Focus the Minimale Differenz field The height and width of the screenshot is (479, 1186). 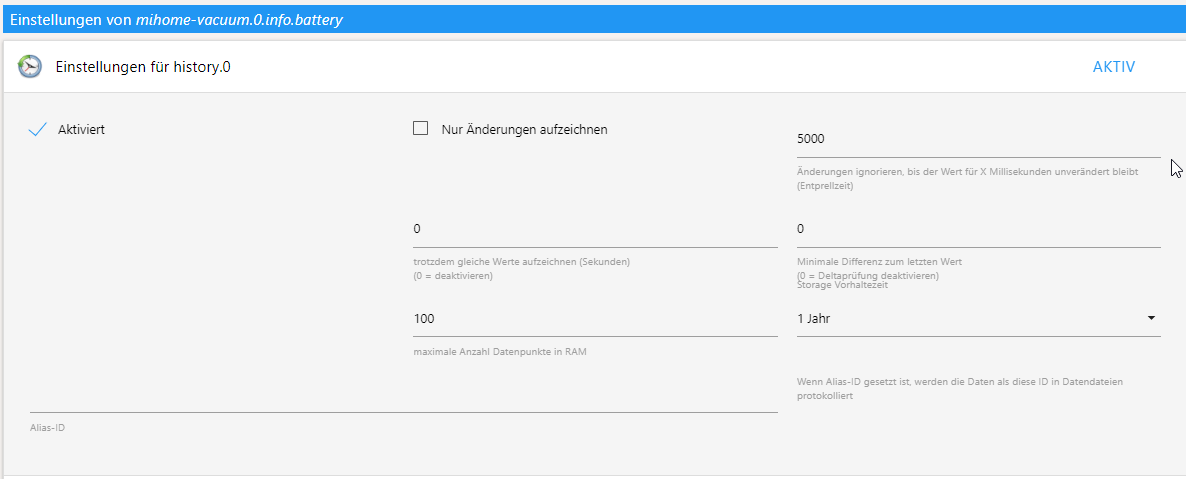[979, 229]
